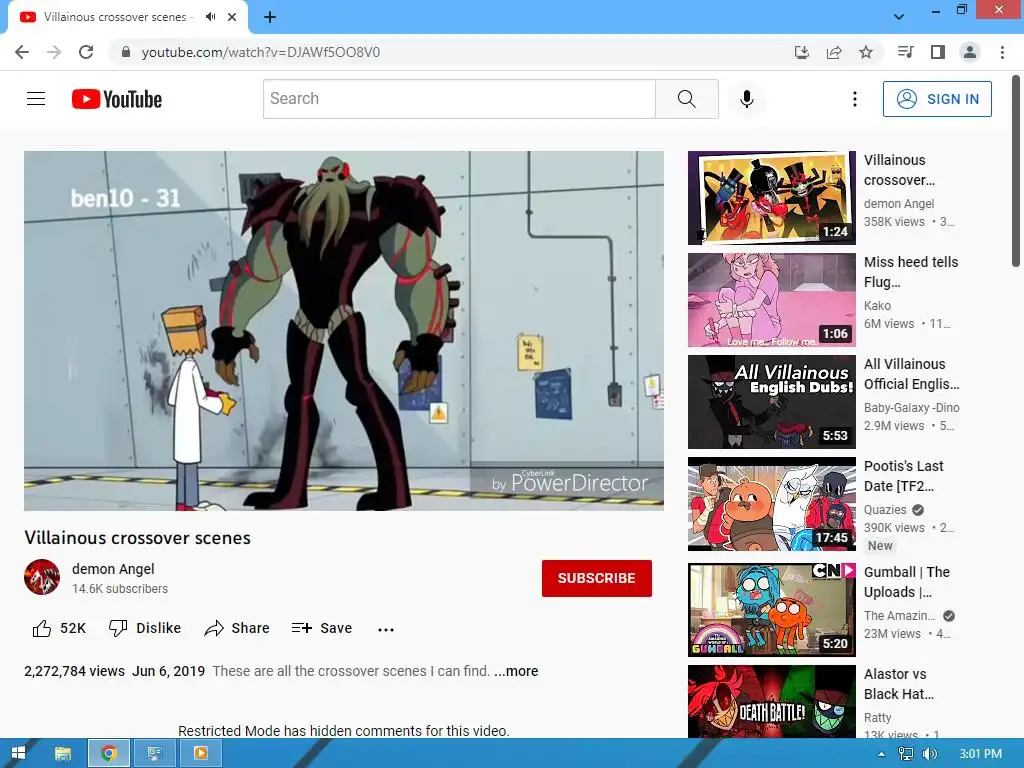
Task: Open Miss heed tells Flug video thumbnail
Action: pyautogui.click(x=771, y=300)
